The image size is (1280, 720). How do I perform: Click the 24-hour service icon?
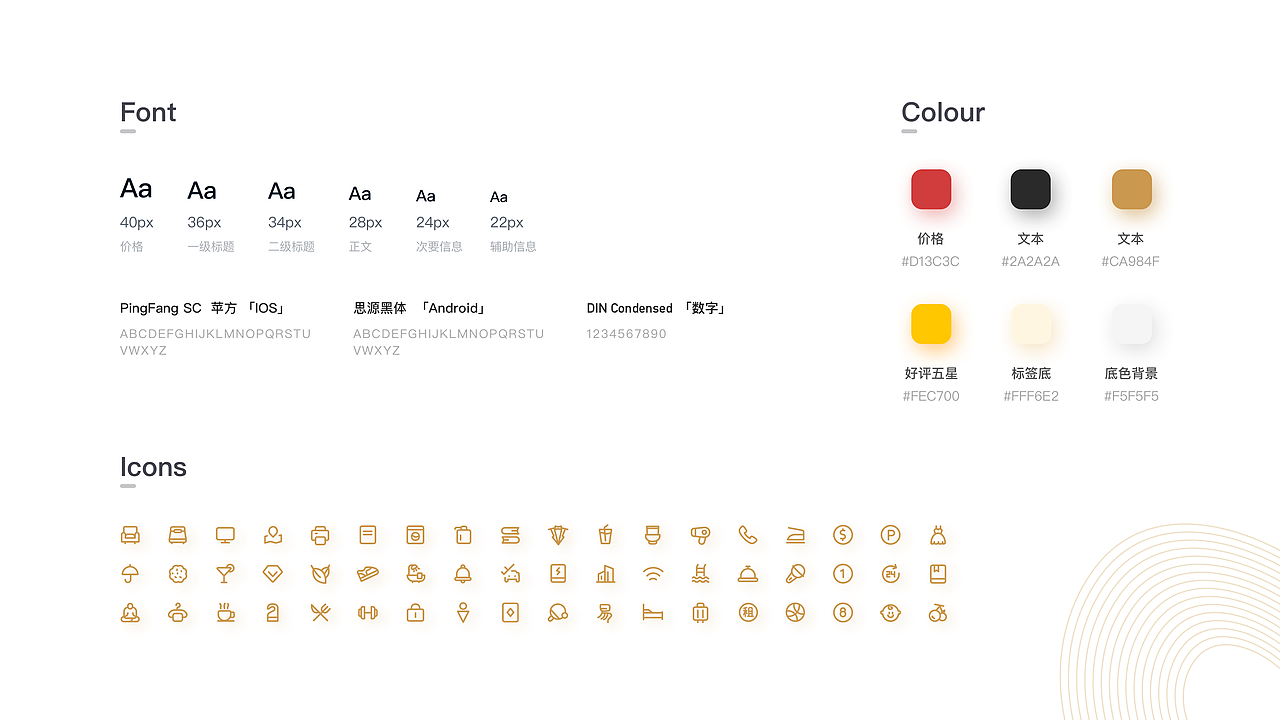click(x=890, y=574)
